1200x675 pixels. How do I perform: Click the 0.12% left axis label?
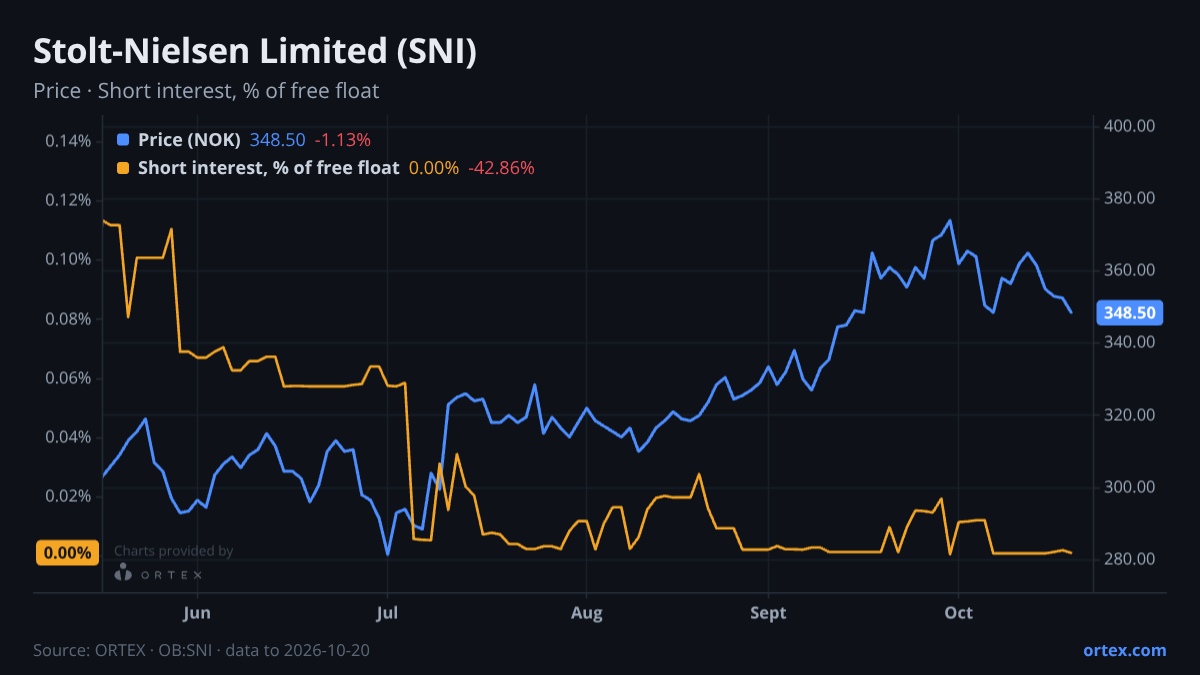(68, 200)
